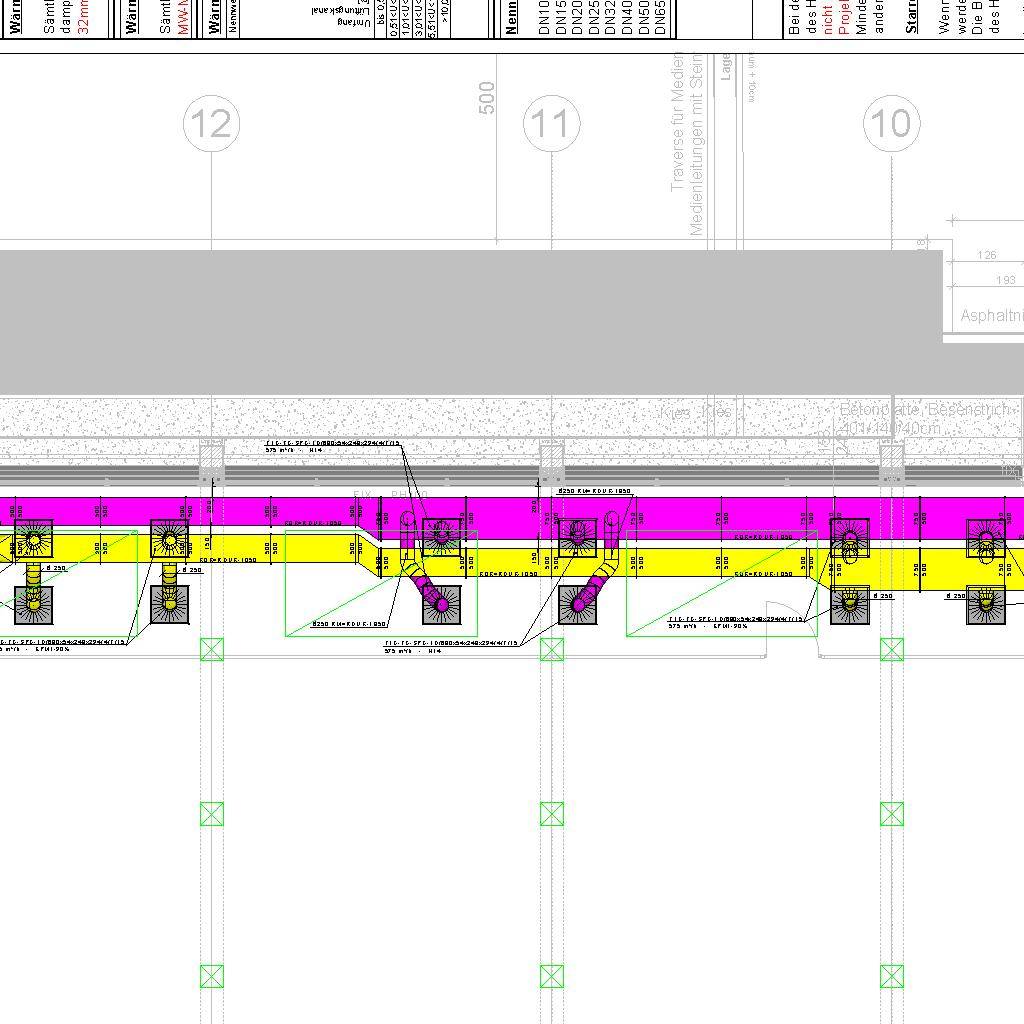Select the "Betonplatte, Besenstrich" annotation
Image resolution: width=1024 pixels, height=1024 pixels.
pyautogui.click(x=925, y=409)
